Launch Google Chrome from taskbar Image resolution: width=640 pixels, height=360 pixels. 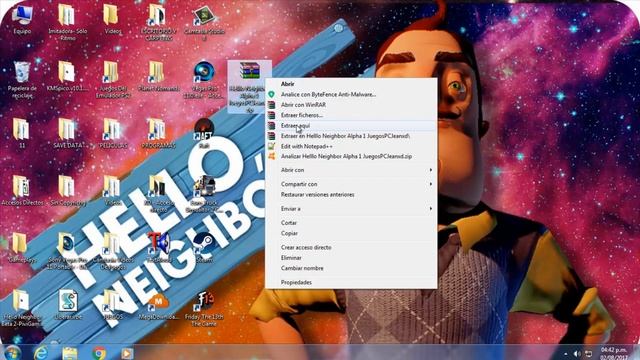[98, 353]
